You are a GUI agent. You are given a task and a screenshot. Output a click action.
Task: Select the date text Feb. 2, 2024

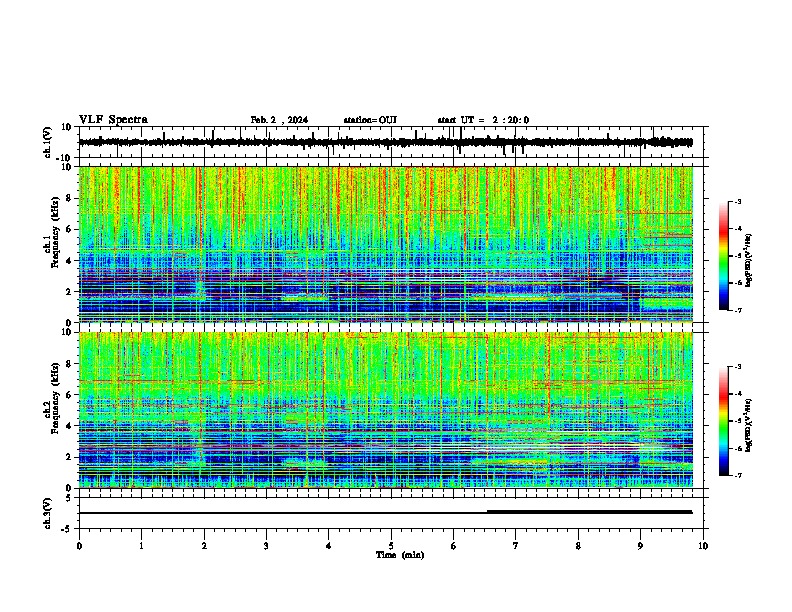click(x=279, y=120)
